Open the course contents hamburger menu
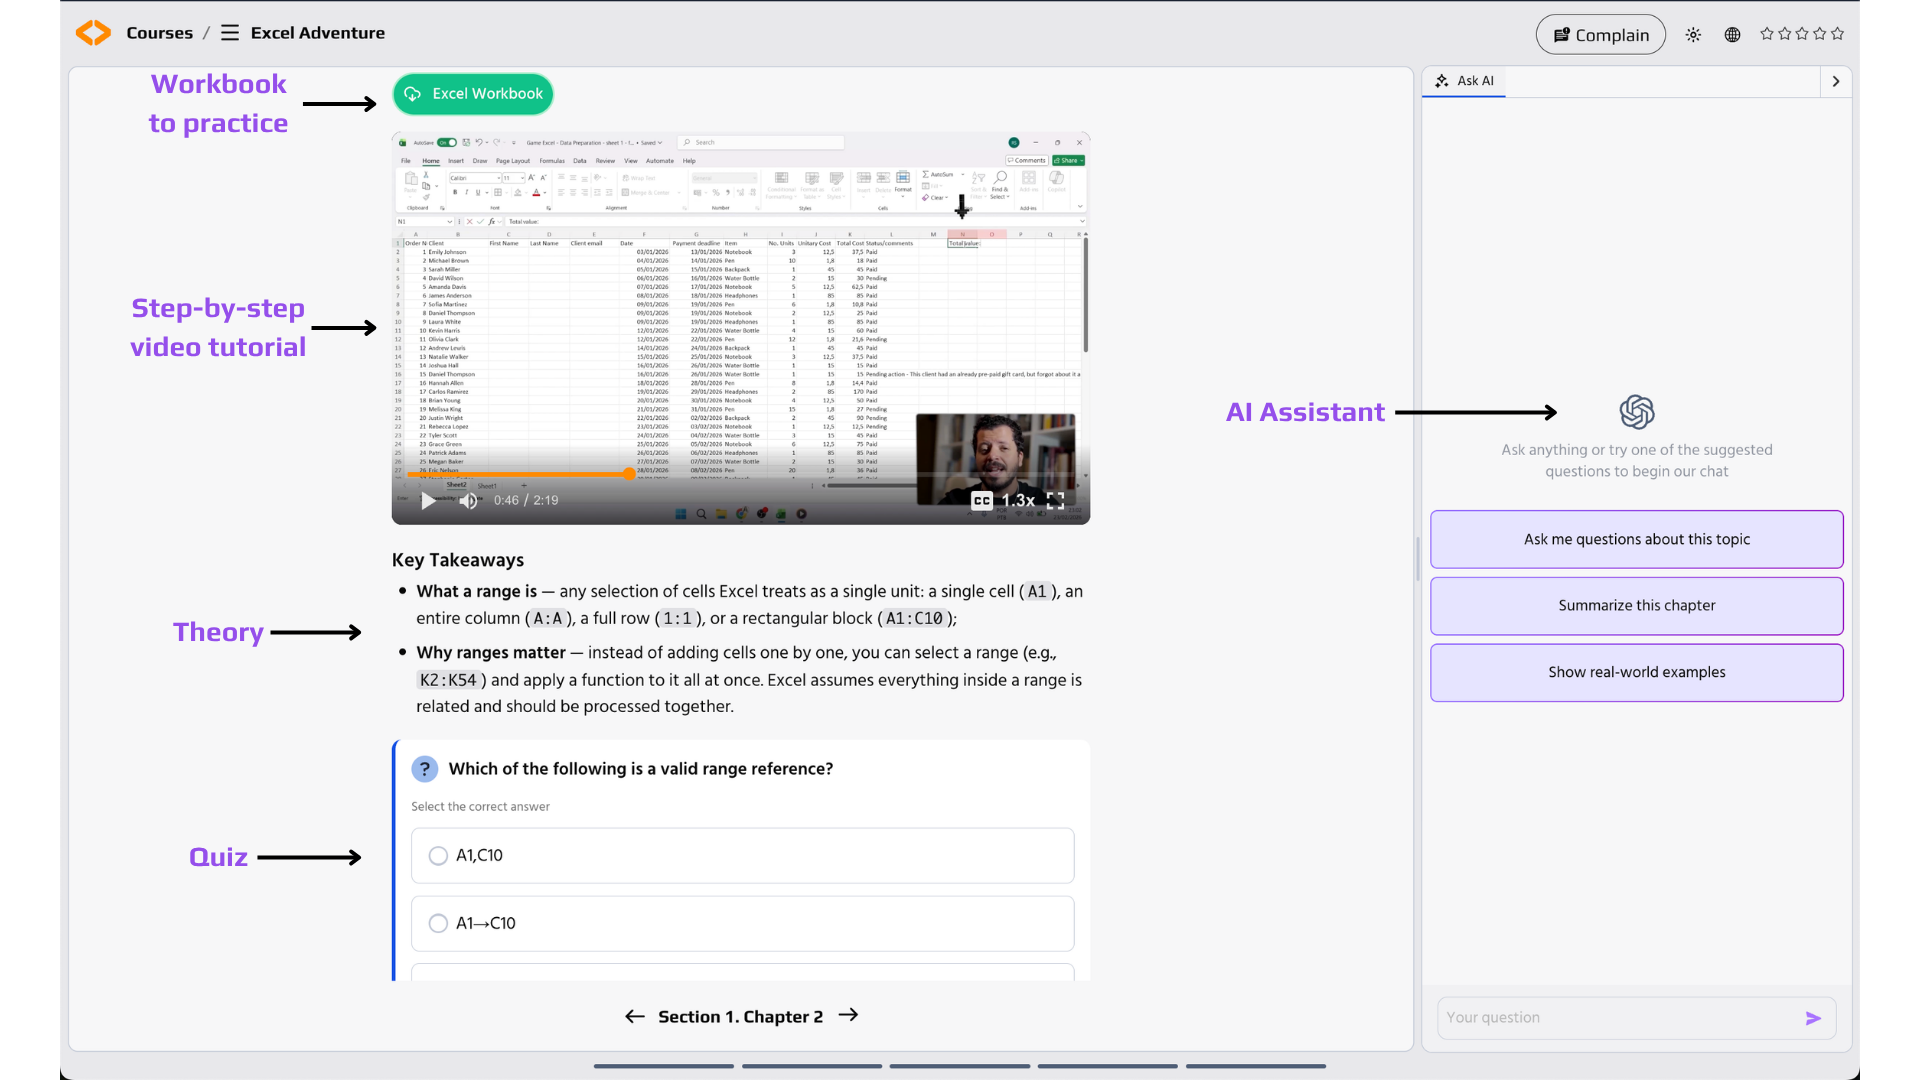1920x1080 pixels. point(230,33)
